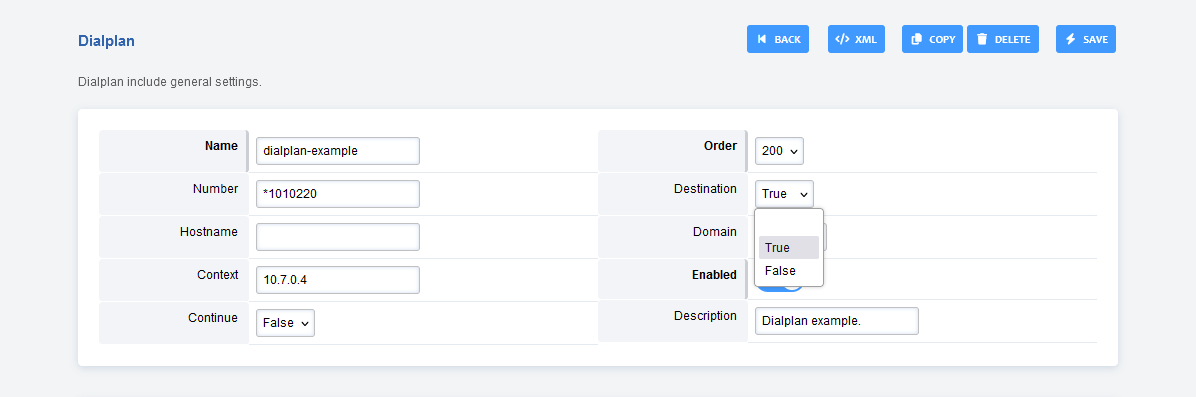Choose False in the Destination list

pyautogui.click(x=789, y=270)
